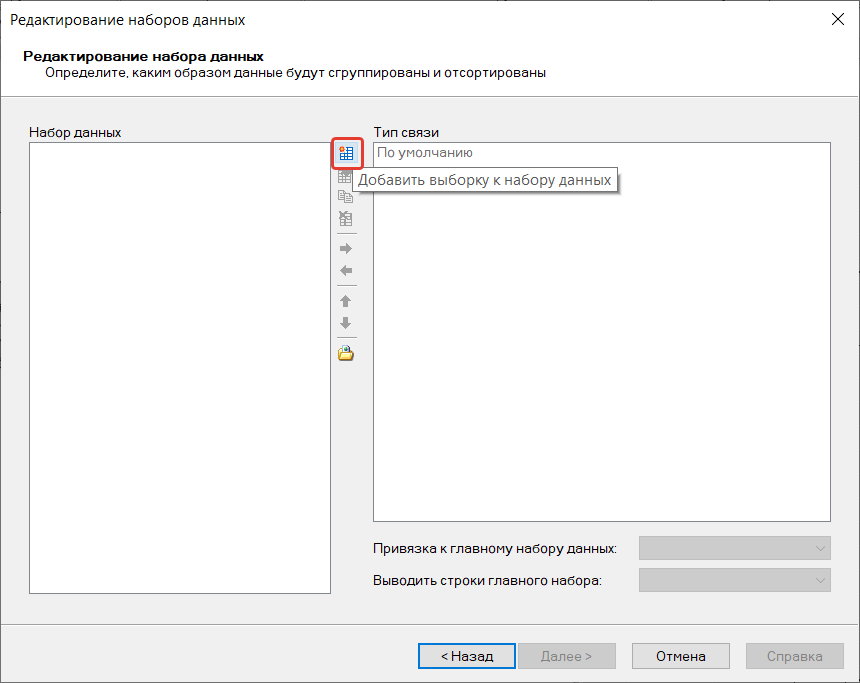Select 'По умолчанию' in the 'Тип связи' list
This screenshot has width=860, height=683.
(425, 153)
